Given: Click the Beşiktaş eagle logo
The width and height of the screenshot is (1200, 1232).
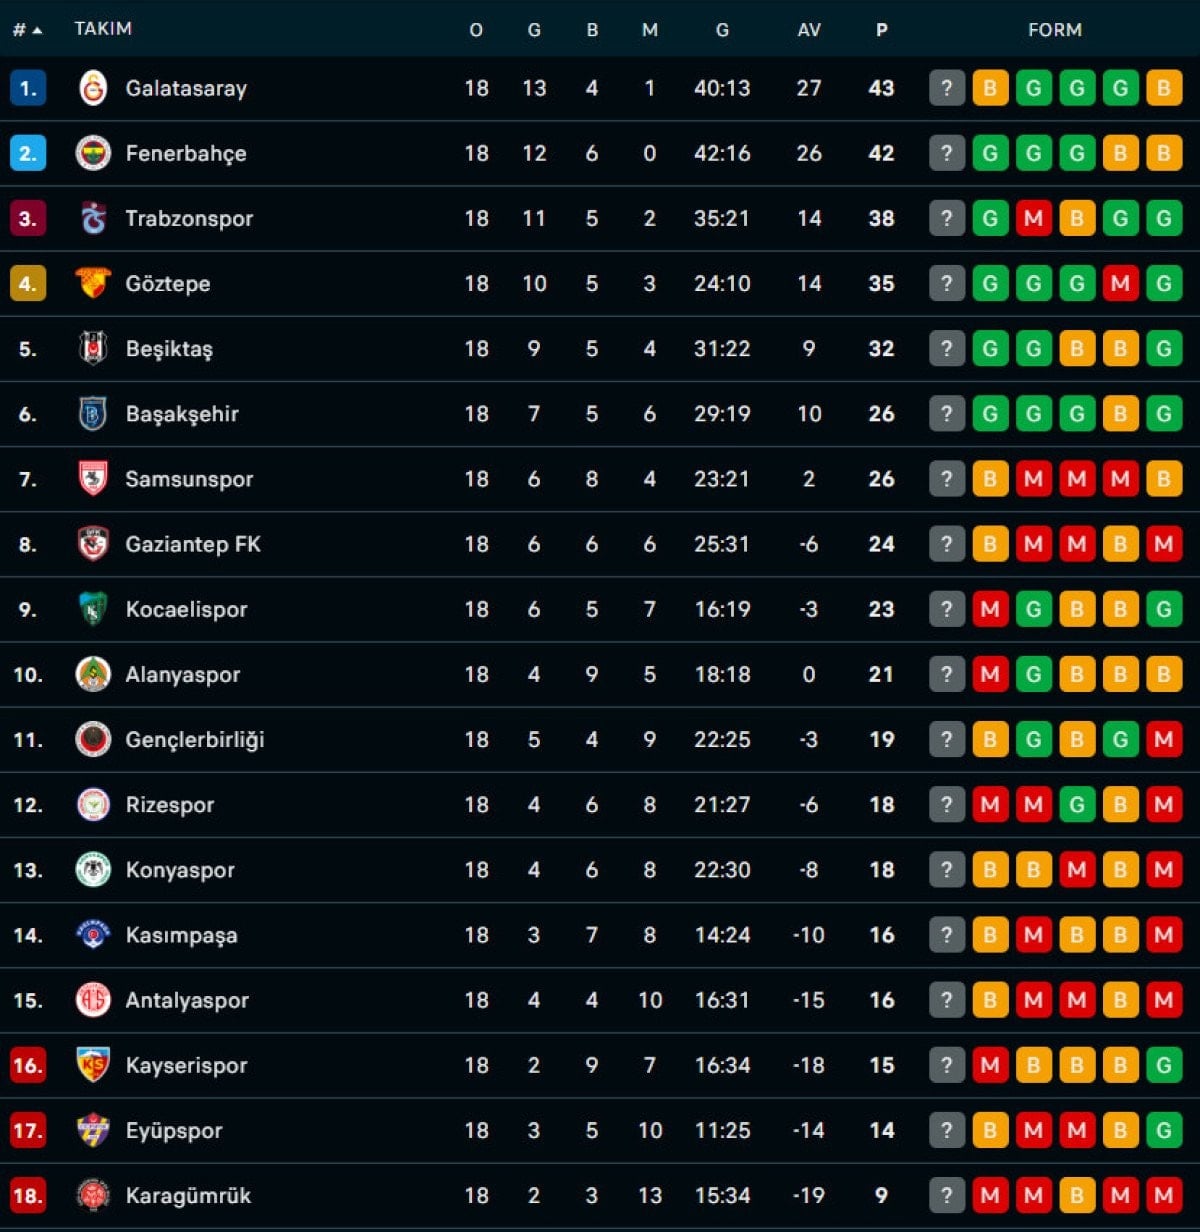Looking at the screenshot, I should click(93, 348).
